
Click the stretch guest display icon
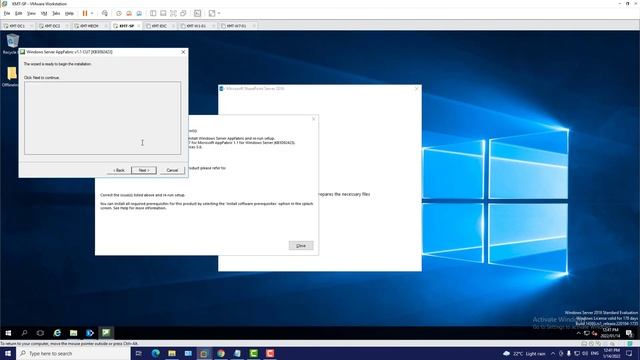click(212, 13)
